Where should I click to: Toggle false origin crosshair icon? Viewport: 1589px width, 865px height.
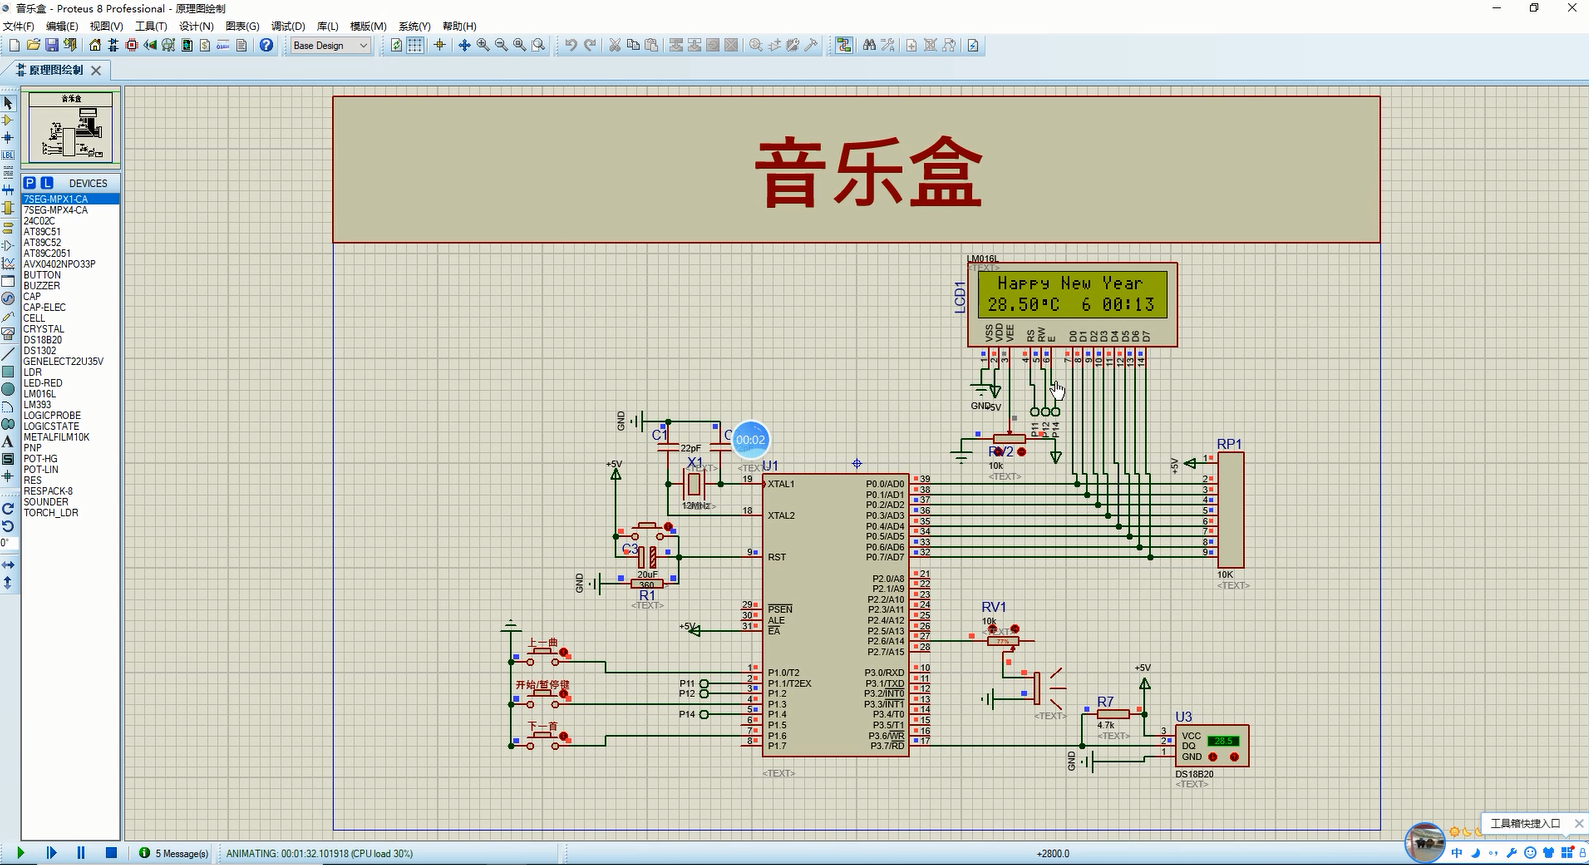coord(439,45)
